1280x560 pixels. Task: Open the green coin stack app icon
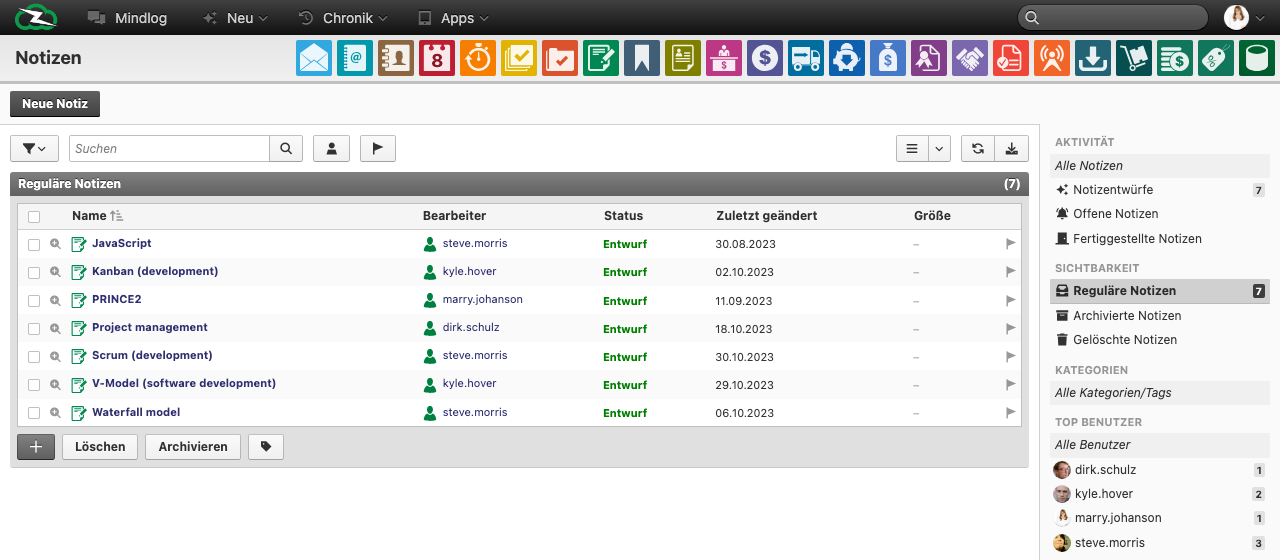tap(1175, 58)
